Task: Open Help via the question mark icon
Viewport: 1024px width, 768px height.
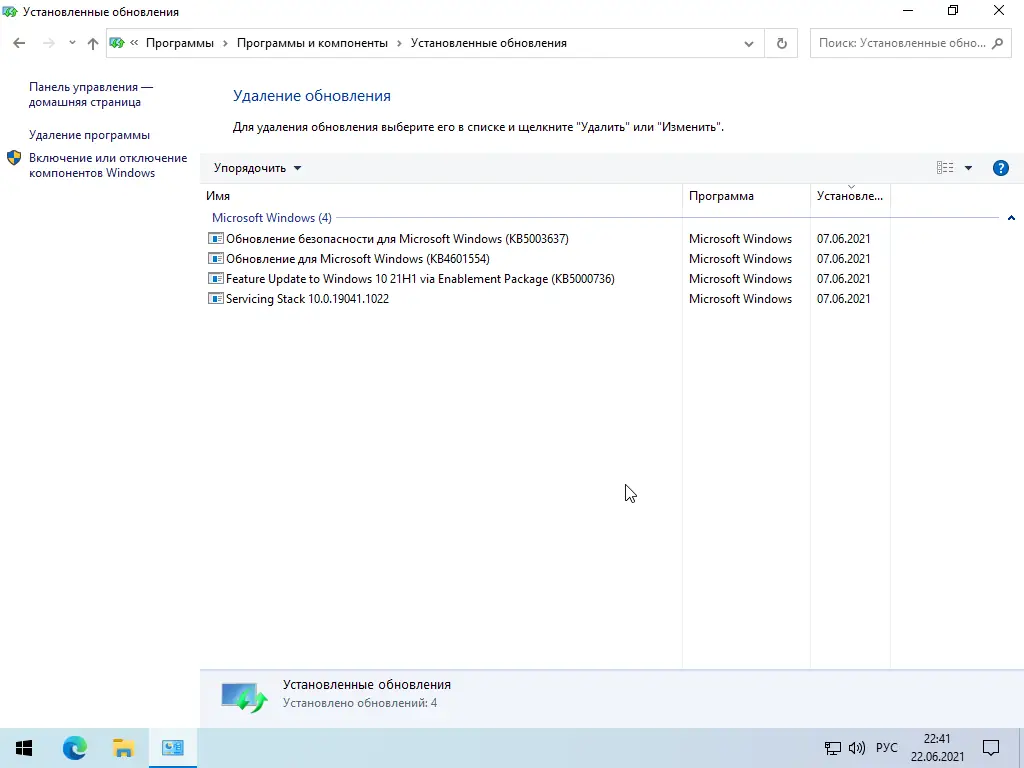Action: pos(1001,167)
